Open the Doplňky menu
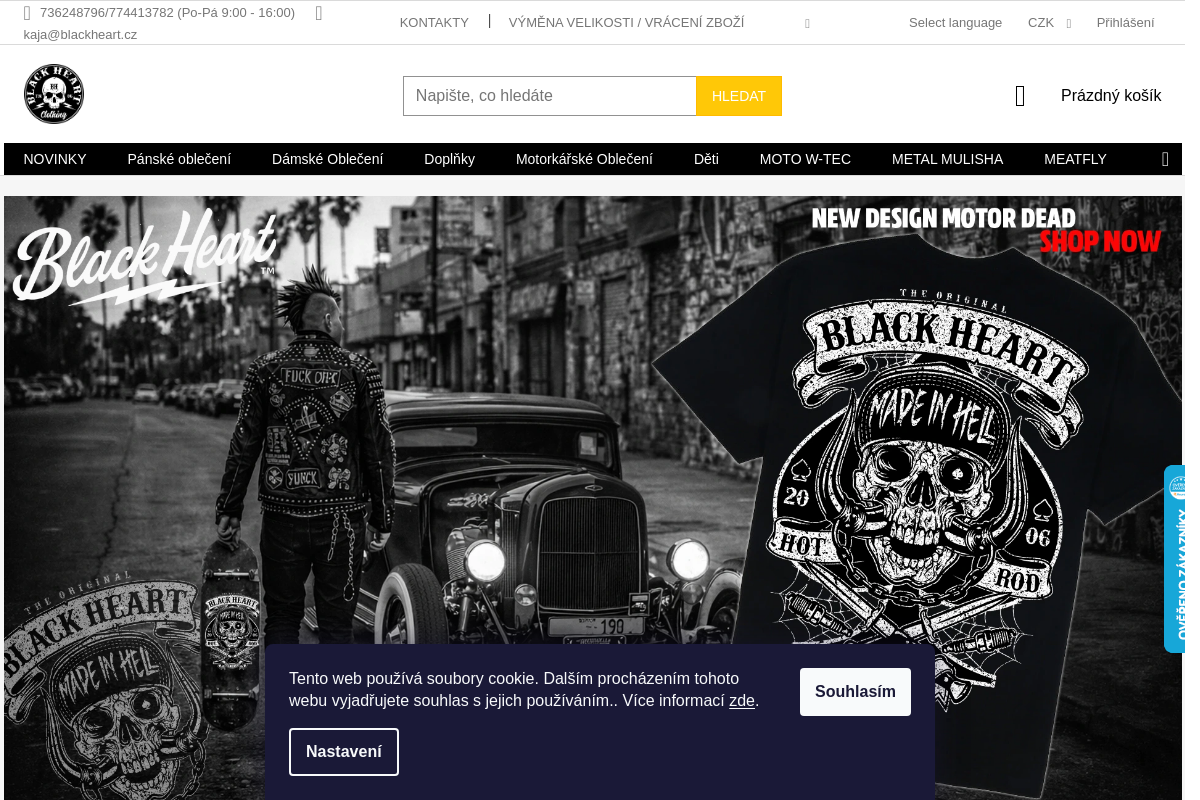This screenshot has height=800, width=1200. click(449, 159)
